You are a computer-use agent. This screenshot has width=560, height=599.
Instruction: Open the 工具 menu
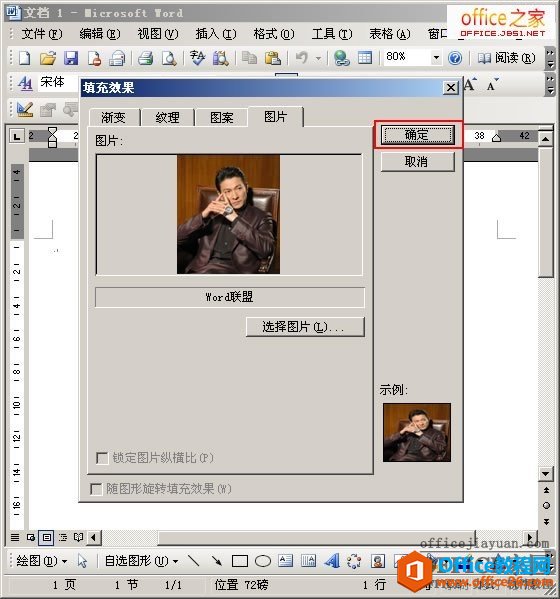[x=332, y=34]
